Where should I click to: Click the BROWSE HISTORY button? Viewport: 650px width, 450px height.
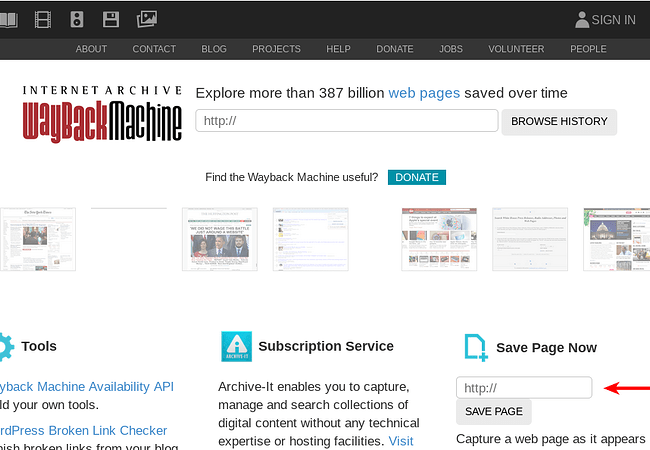pyautogui.click(x=559, y=121)
